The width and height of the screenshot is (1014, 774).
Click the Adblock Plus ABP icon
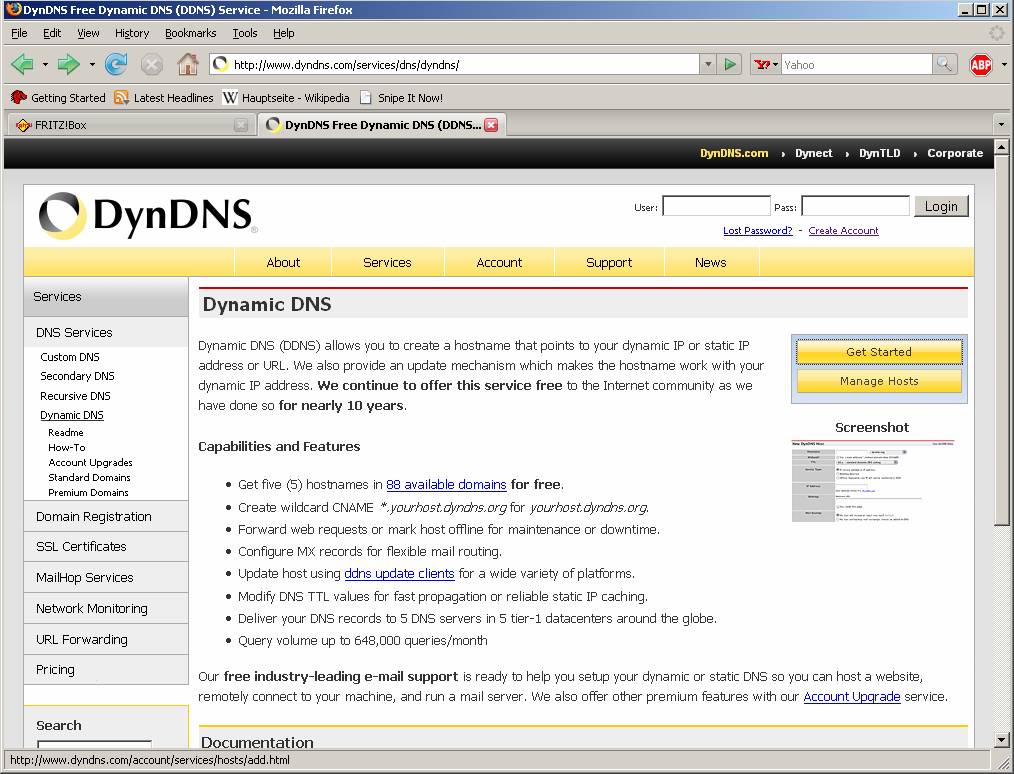coord(981,65)
